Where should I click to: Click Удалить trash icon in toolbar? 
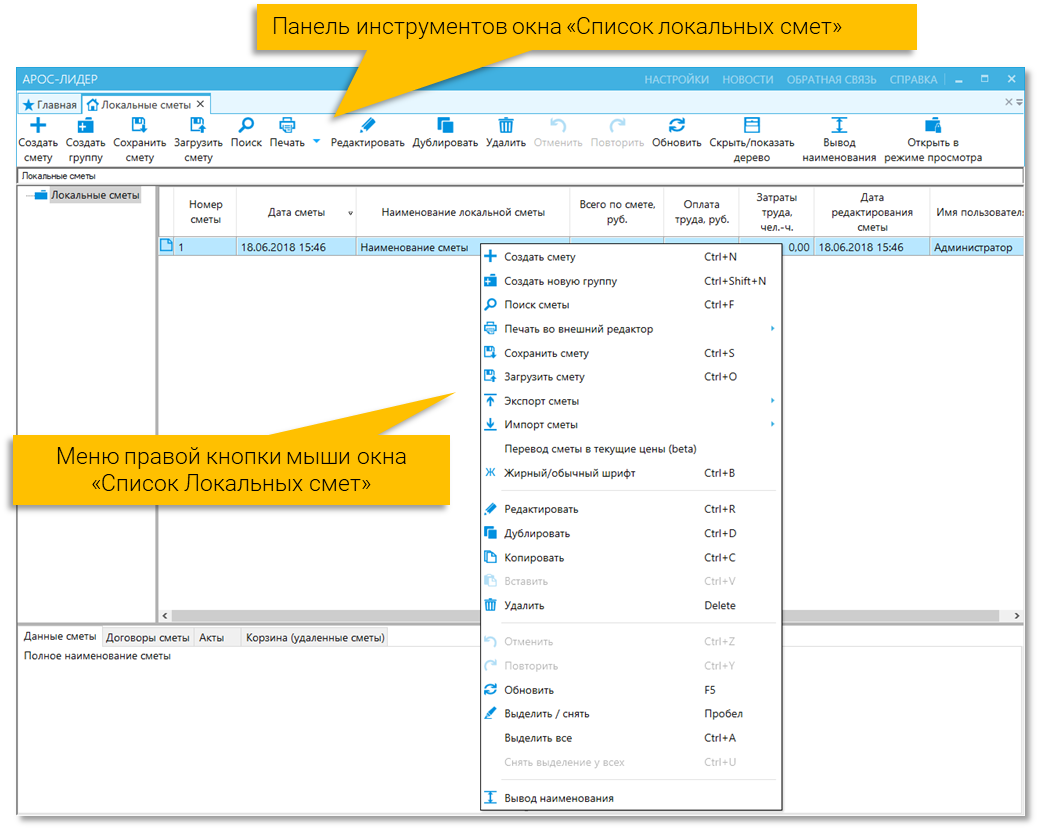(506, 125)
